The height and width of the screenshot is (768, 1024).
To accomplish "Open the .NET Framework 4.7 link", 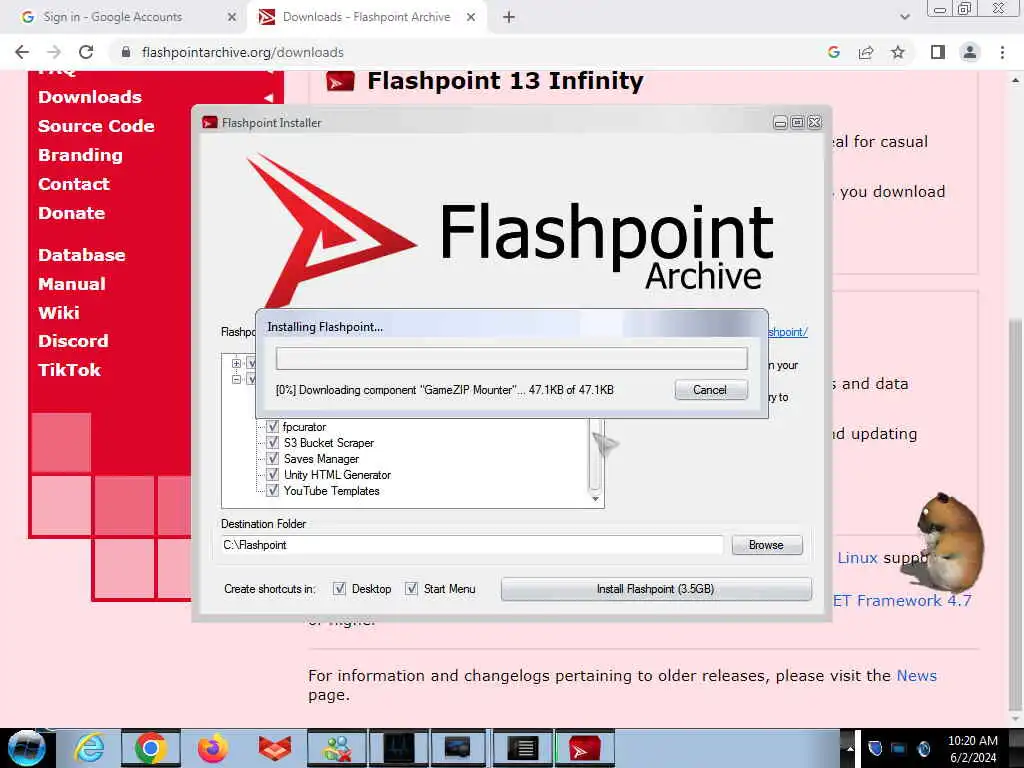I will point(902,601).
